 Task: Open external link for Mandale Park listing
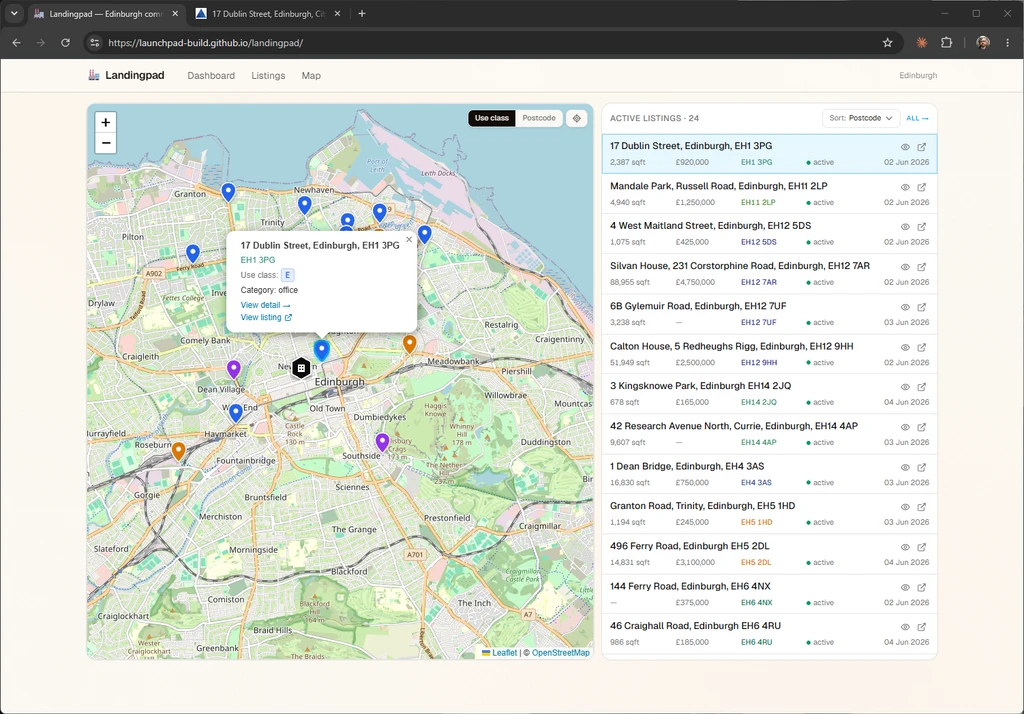921,187
